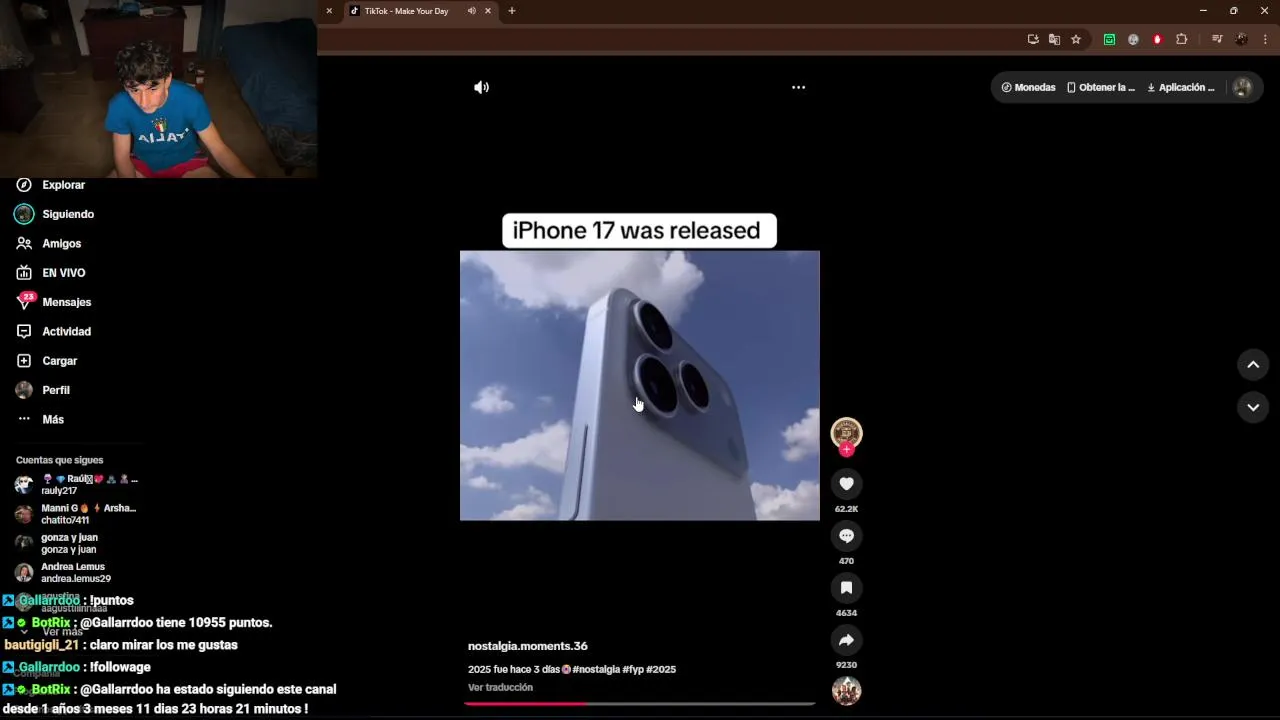This screenshot has width=1280, height=720.
Task: Open the Chrome profile avatar
Action: 1241,39
